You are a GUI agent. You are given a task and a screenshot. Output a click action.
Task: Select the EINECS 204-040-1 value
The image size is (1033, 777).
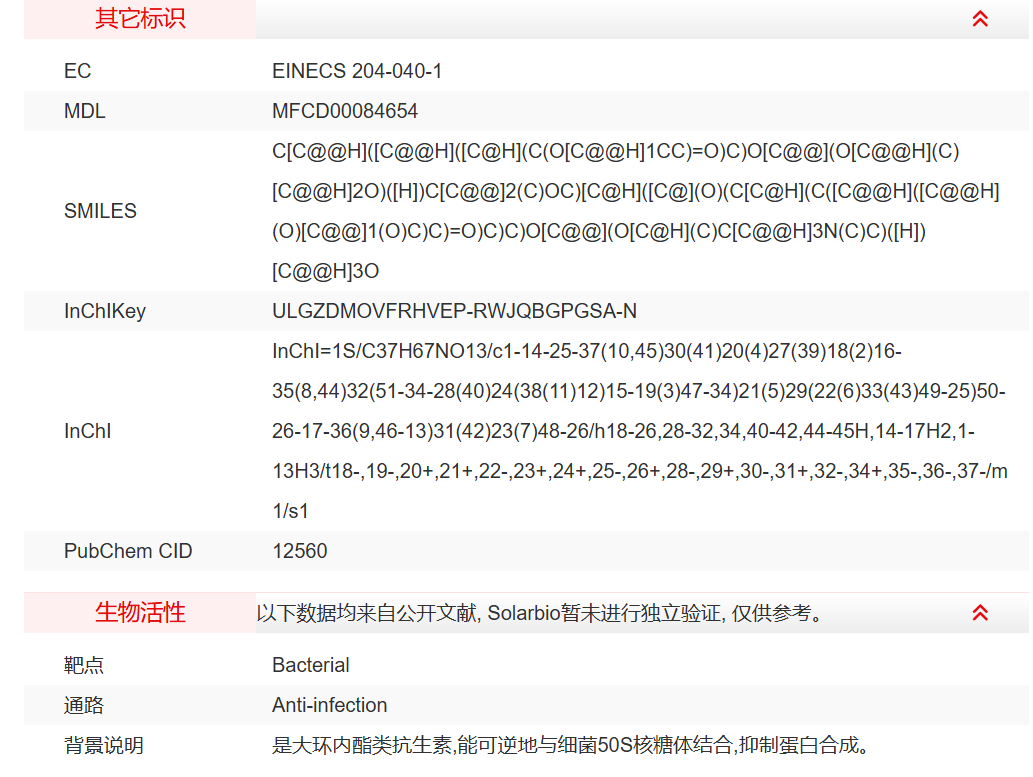[357, 71]
